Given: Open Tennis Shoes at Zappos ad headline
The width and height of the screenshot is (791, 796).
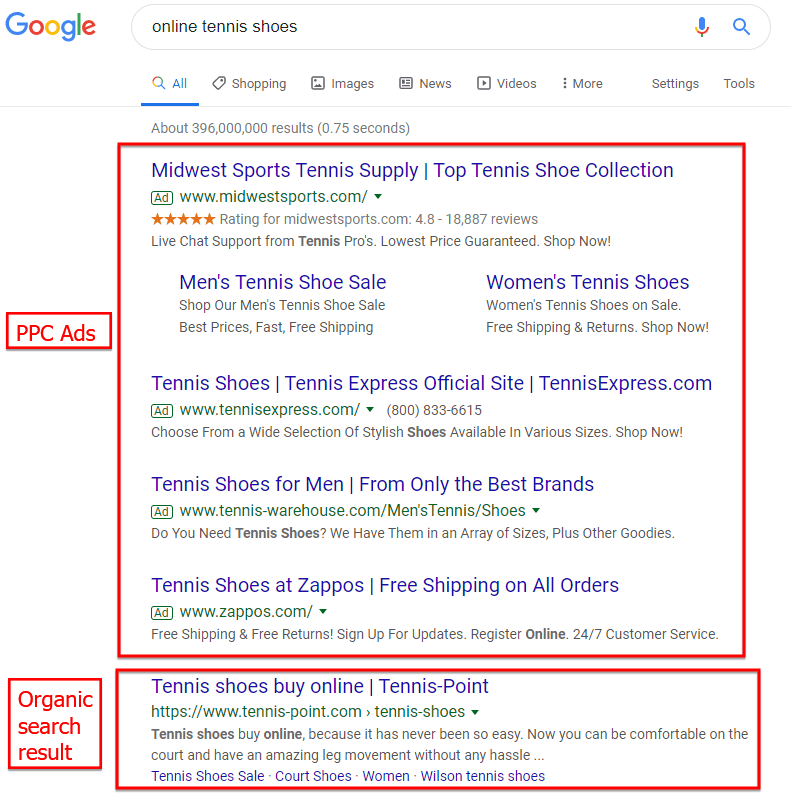Looking at the screenshot, I should point(385,585).
